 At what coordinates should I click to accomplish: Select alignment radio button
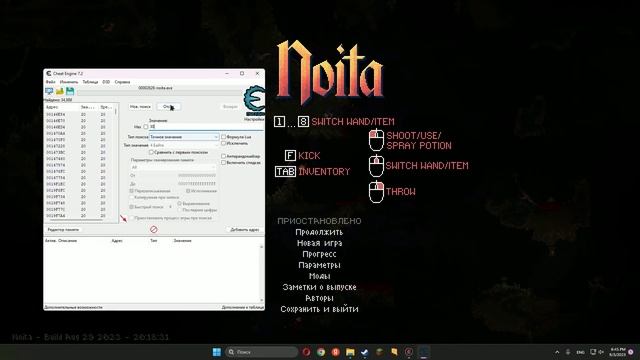180,203
